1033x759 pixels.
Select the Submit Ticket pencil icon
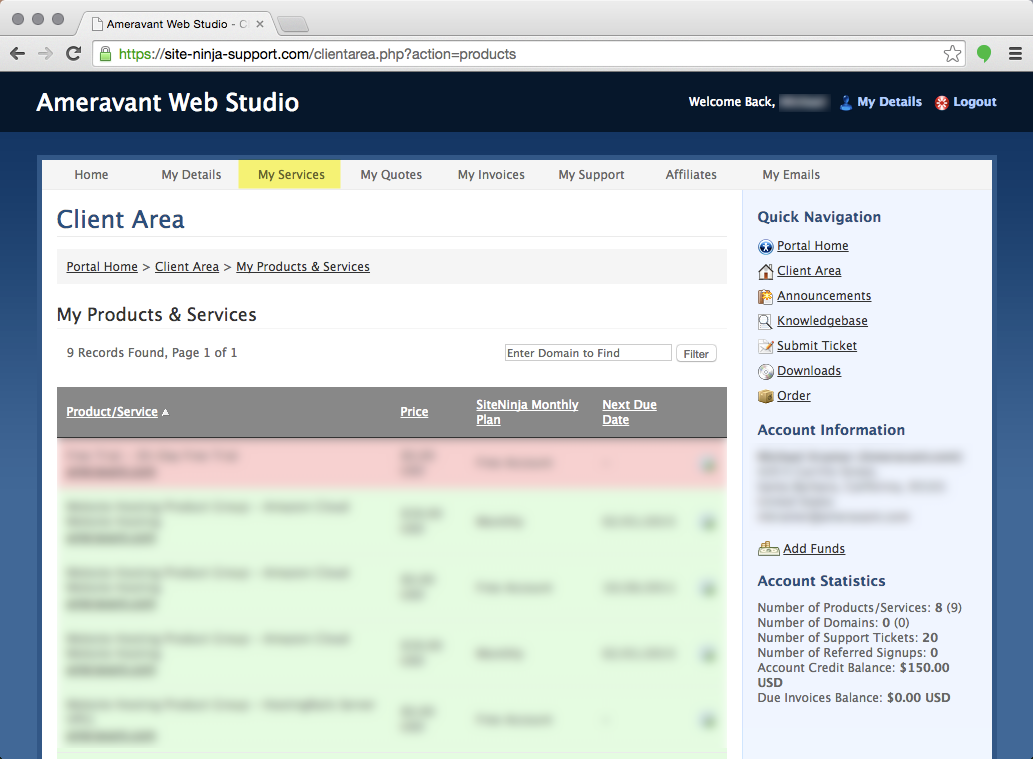click(766, 345)
